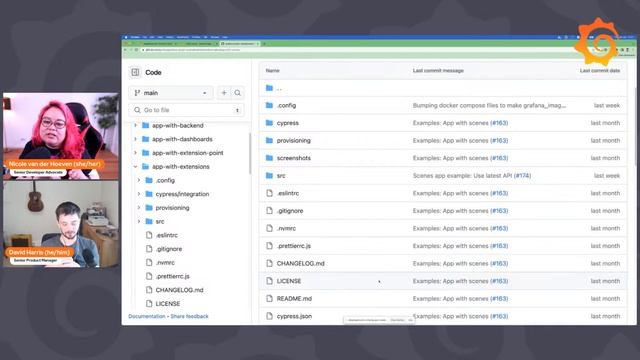Select app-with-dashboards folder in tree

pos(182,139)
